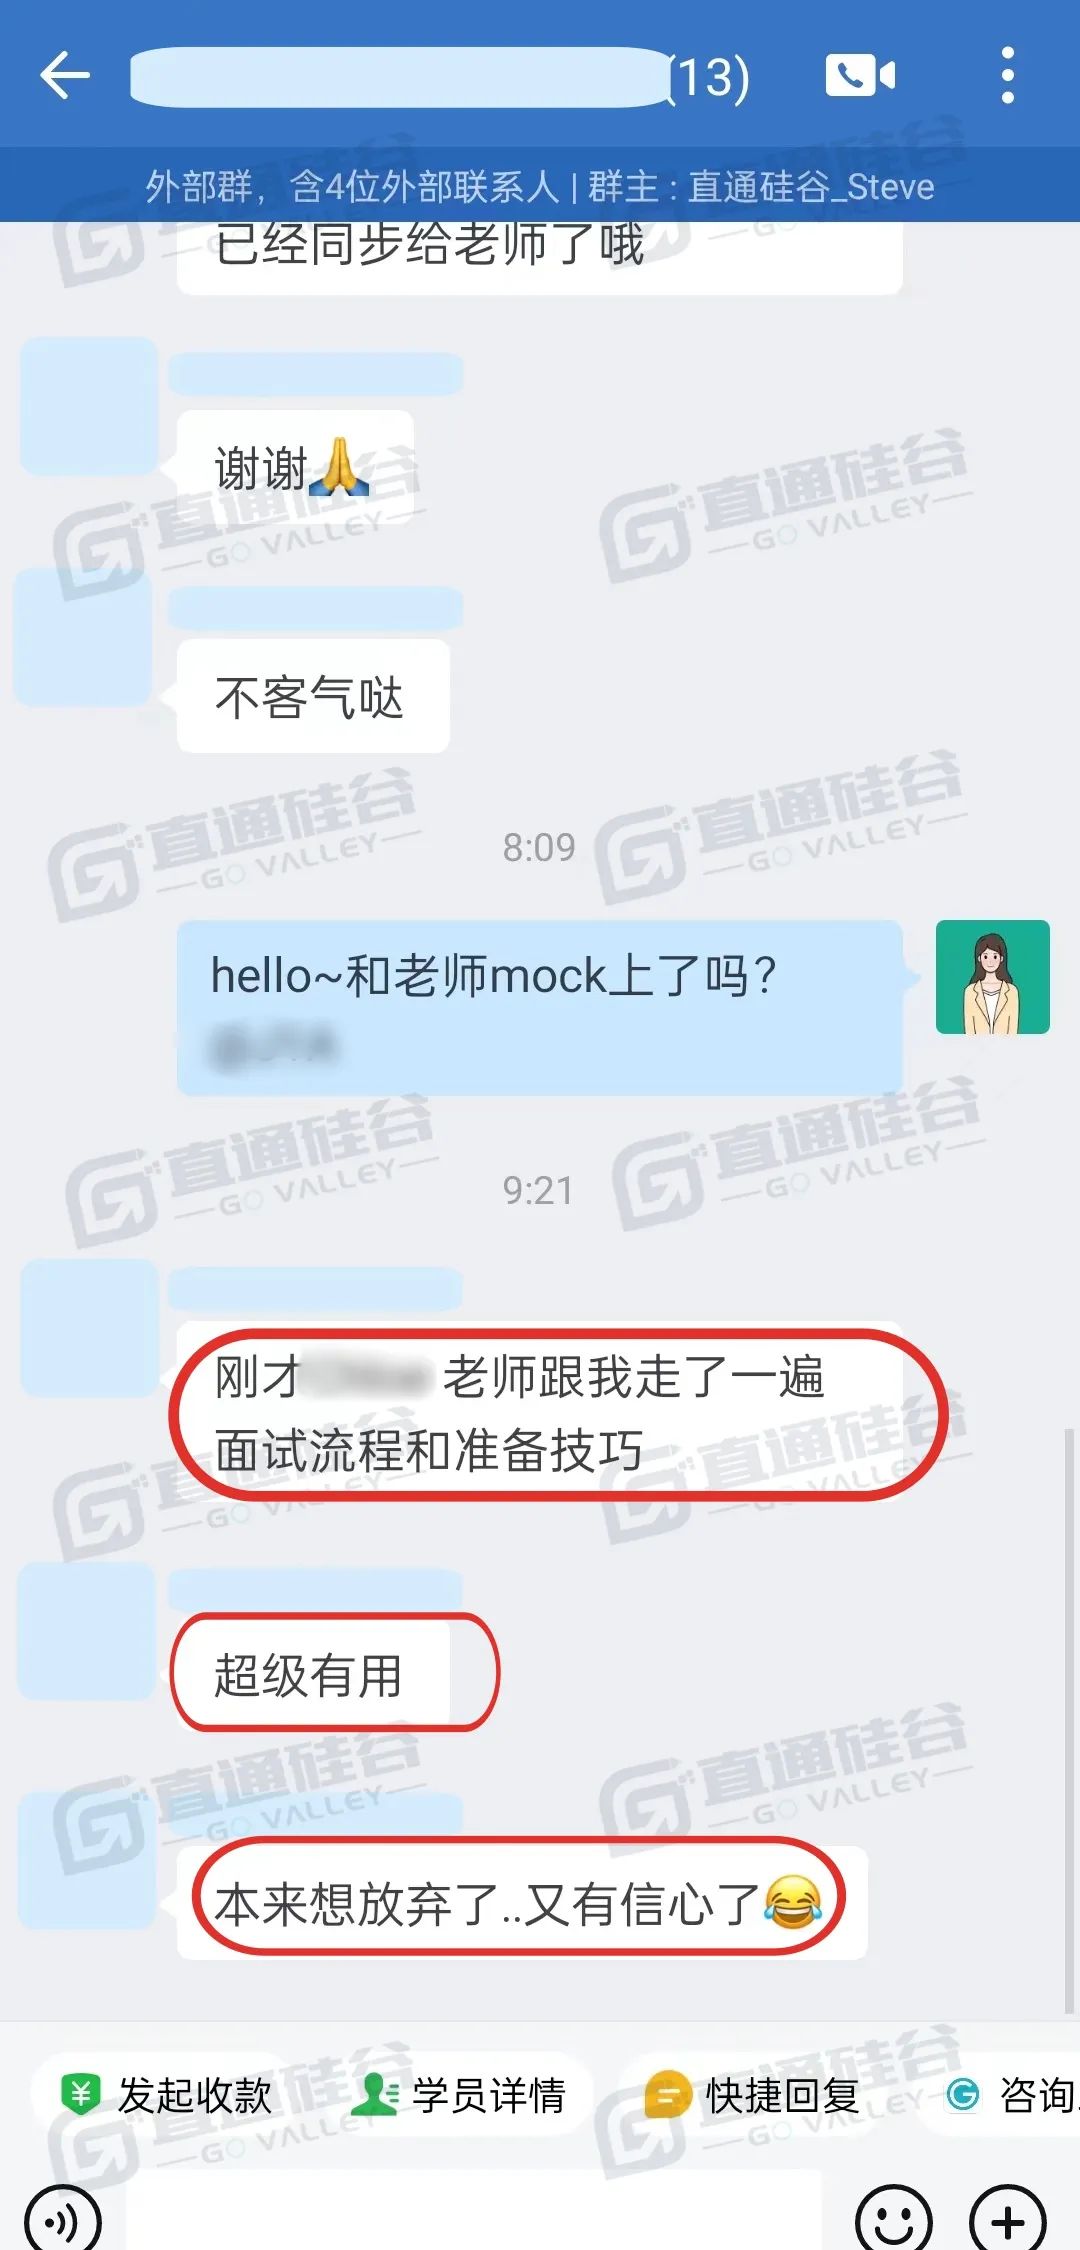The width and height of the screenshot is (1080, 2250).
Task: Tap the back arrow in header
Action: click(65, 76)
